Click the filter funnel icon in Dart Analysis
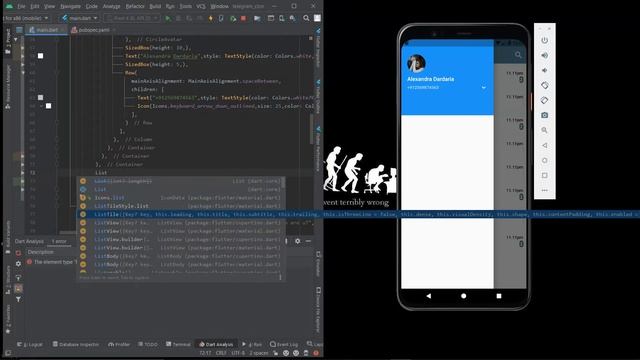 18,299
